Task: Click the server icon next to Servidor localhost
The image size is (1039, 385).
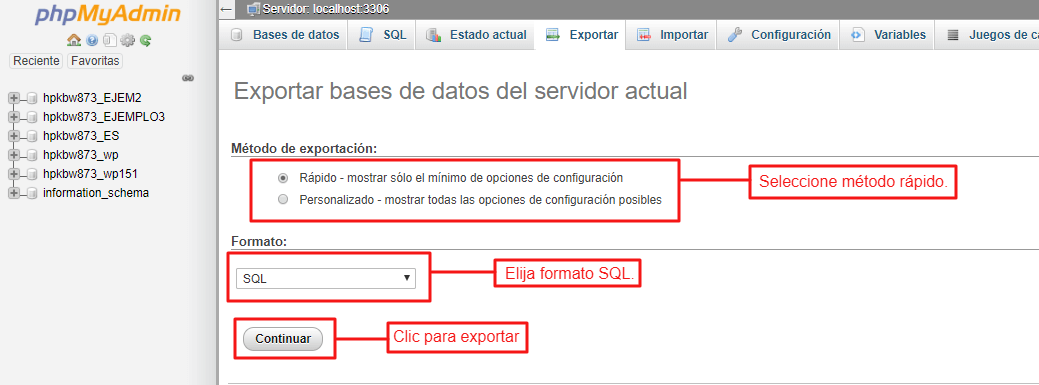Action: [x=252, y=9]
